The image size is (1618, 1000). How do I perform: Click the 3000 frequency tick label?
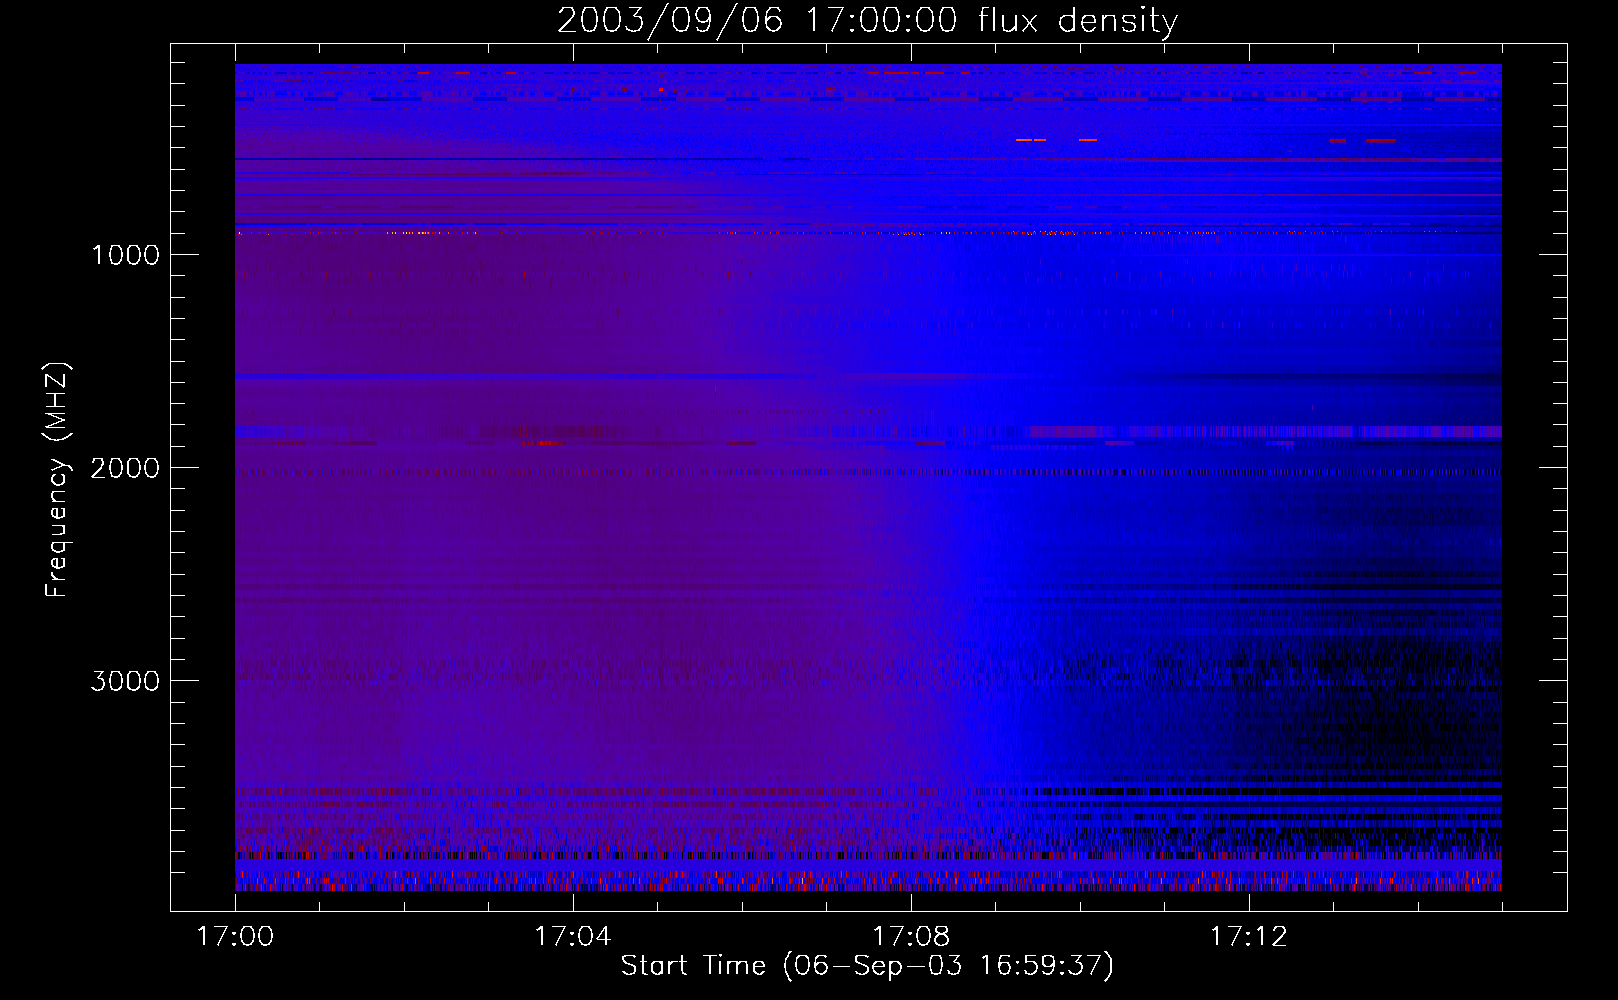125,681
